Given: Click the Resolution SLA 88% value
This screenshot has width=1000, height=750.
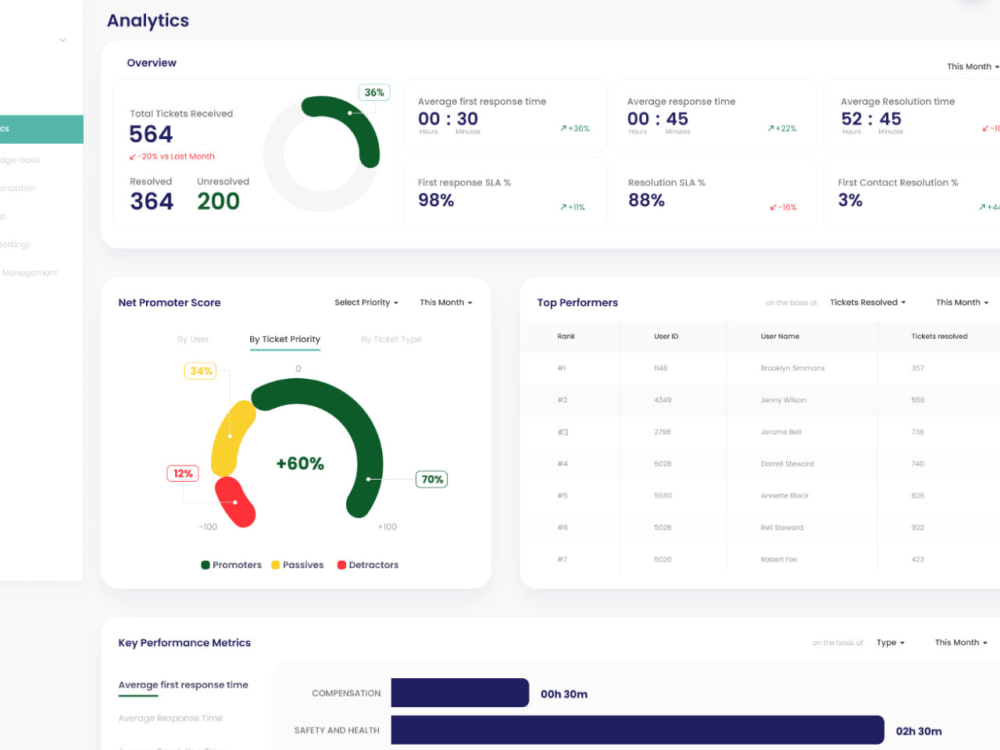Looking at the screenshot, I should coord(646,200).
